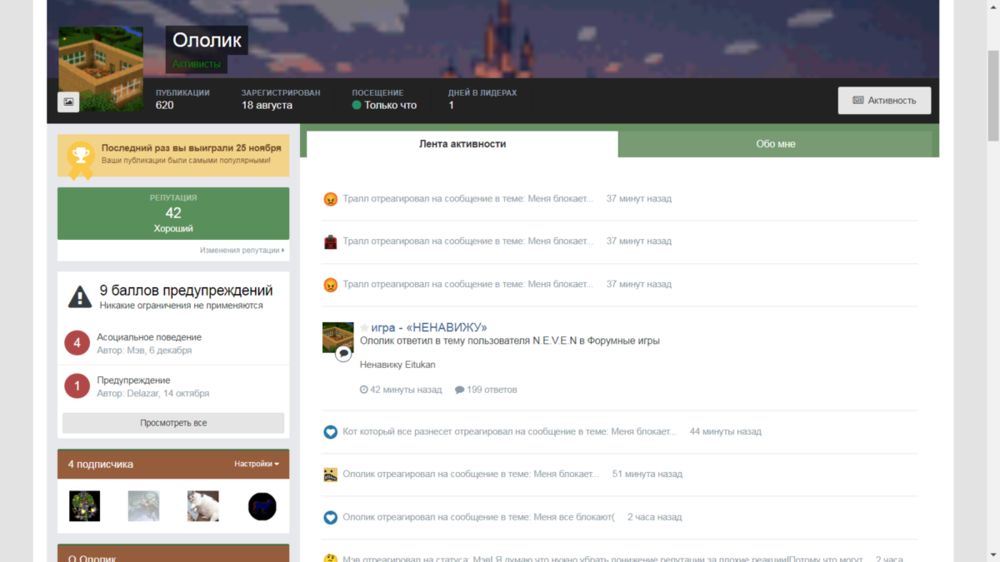Open the Меня все блокают( reaction entry
Image resolution: width=1000 pixels, height=562 pixels.
[x=478, y=517]
